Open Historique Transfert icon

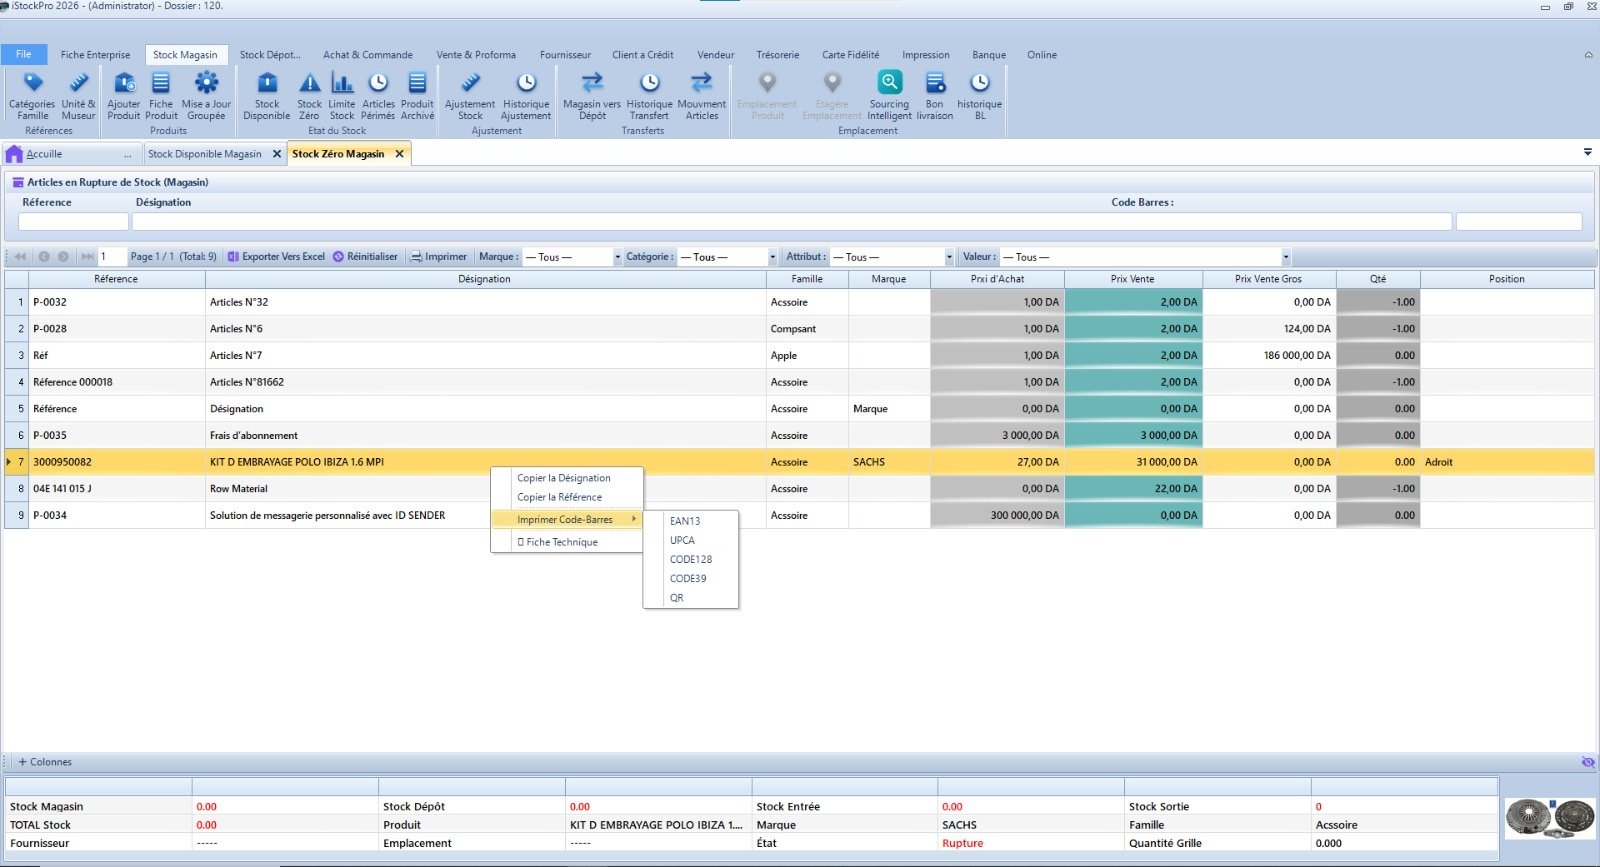pyautogui.click(x=649, y=96)
